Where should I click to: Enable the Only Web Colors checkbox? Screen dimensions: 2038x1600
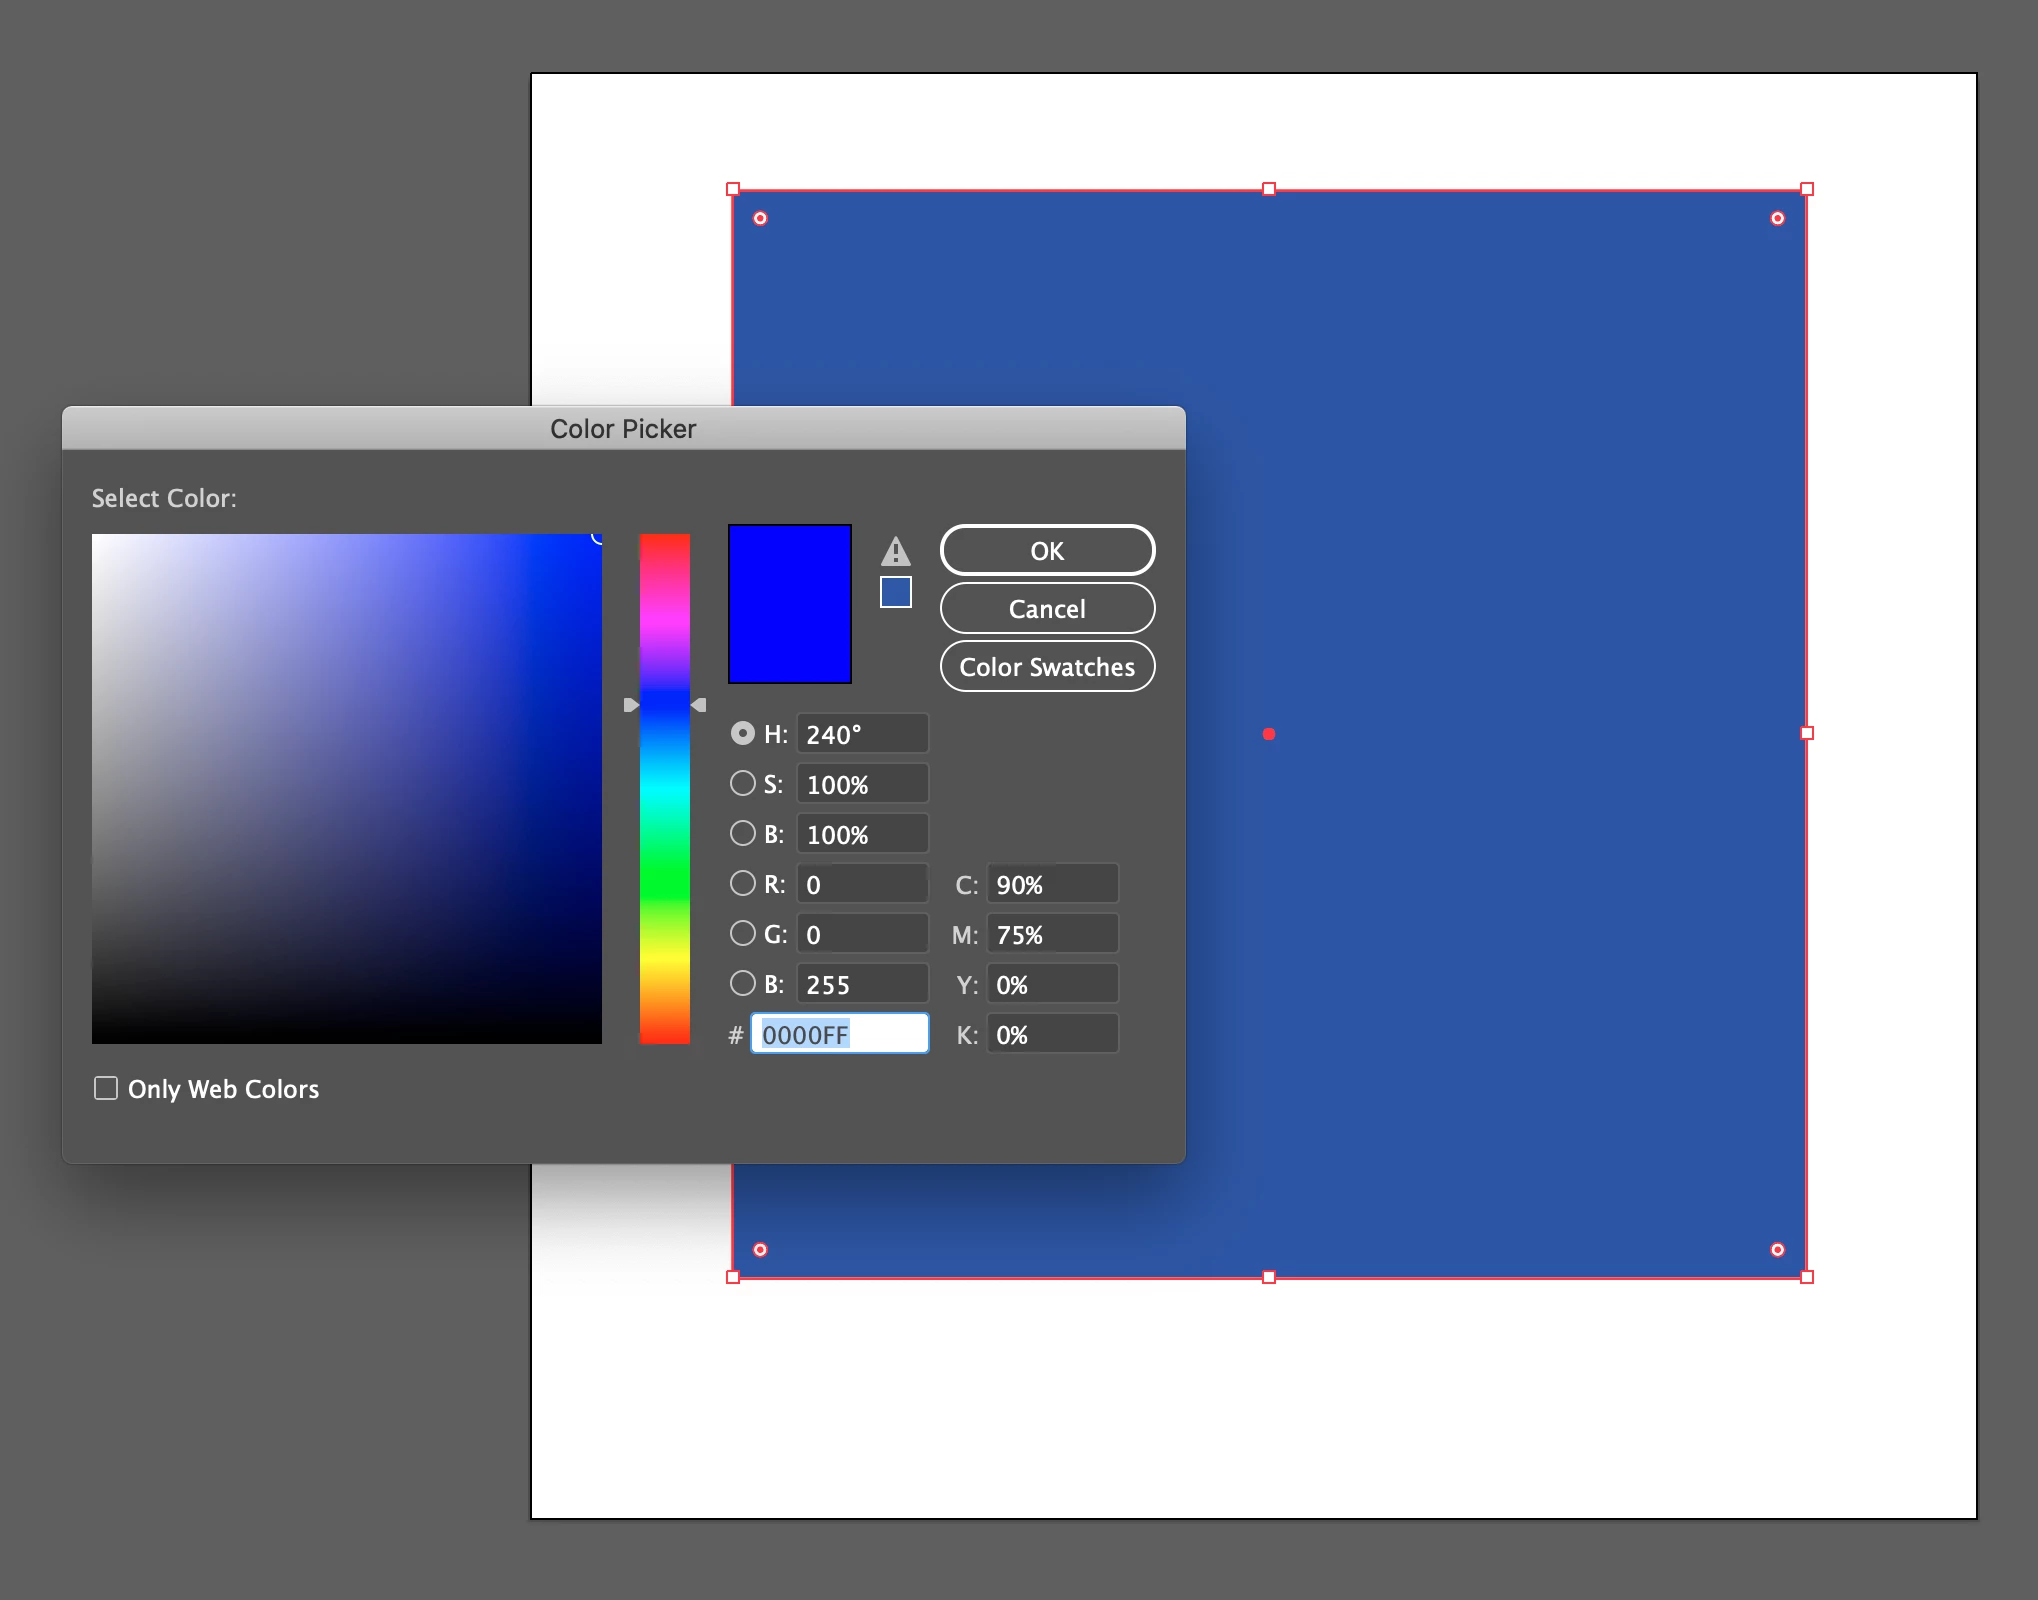coord(106,1088)
